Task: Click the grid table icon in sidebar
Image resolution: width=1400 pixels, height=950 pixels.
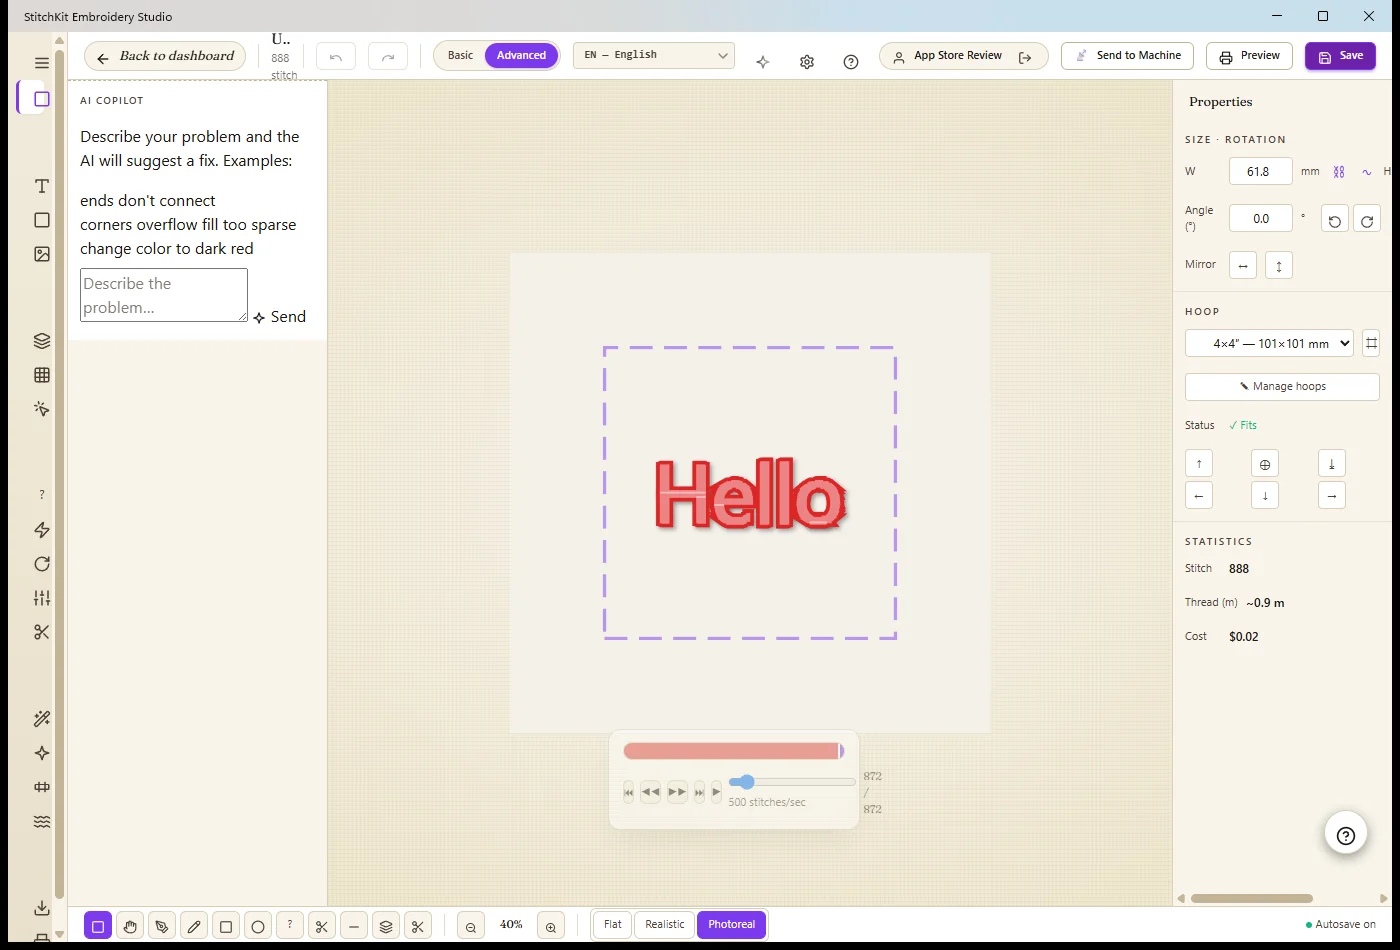Action: (x=41, y=375)
